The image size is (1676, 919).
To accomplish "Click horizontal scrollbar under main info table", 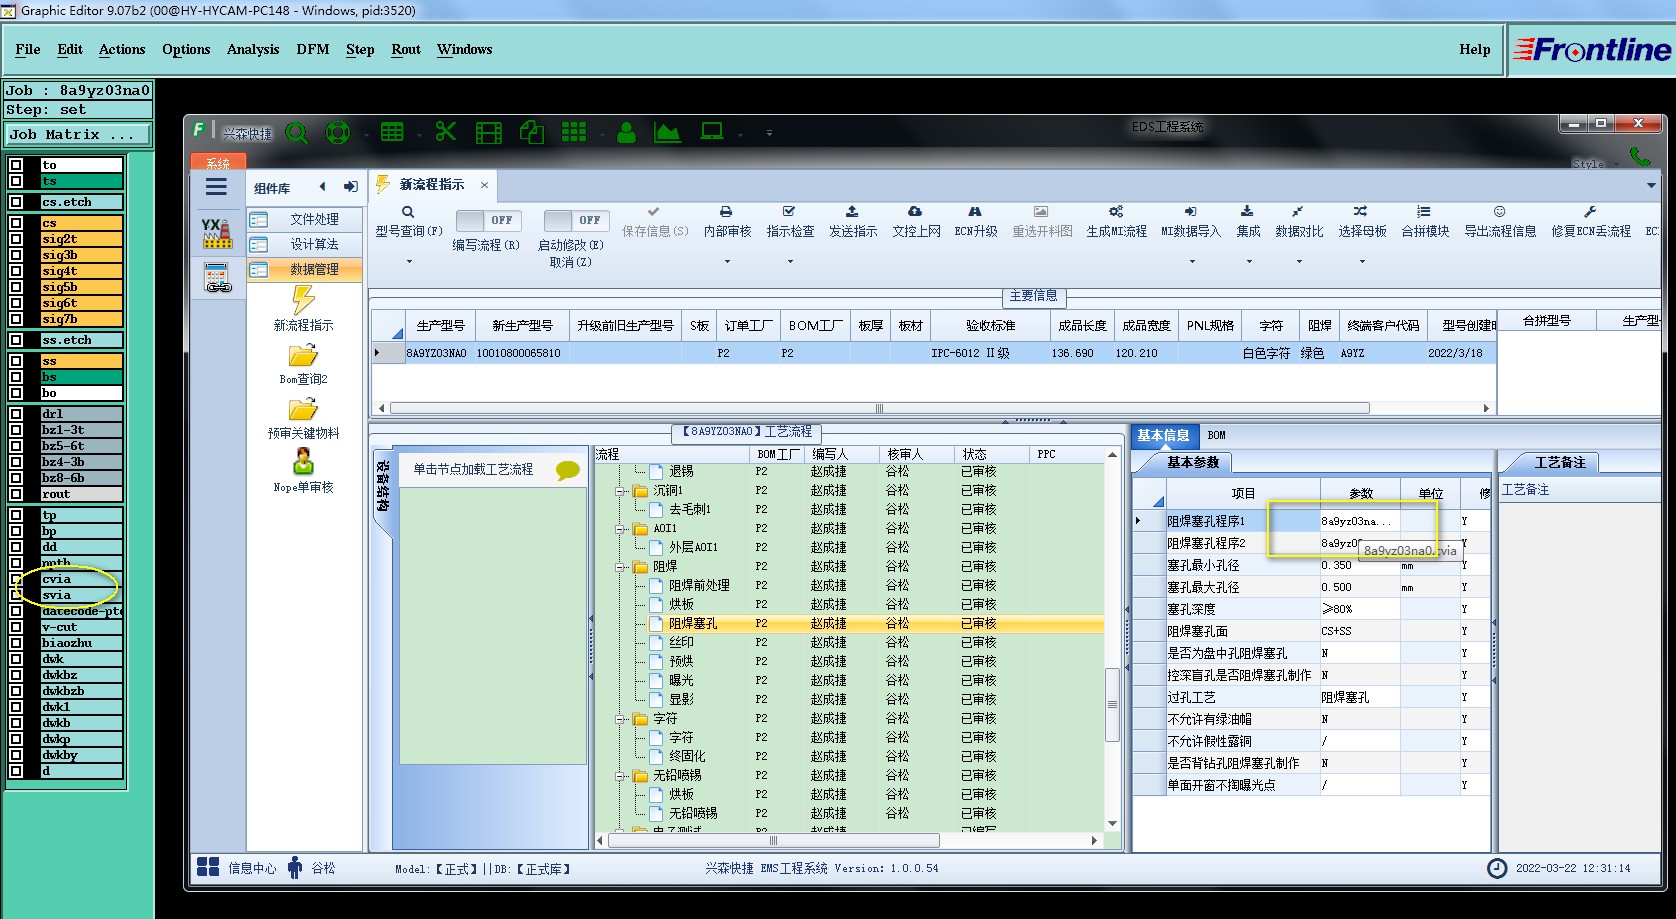I will (879, 408).
